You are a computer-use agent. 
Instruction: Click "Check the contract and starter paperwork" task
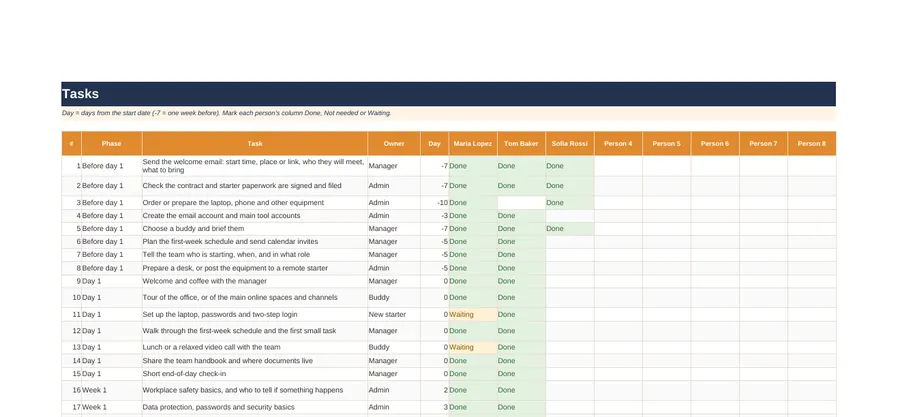point(255,186)
